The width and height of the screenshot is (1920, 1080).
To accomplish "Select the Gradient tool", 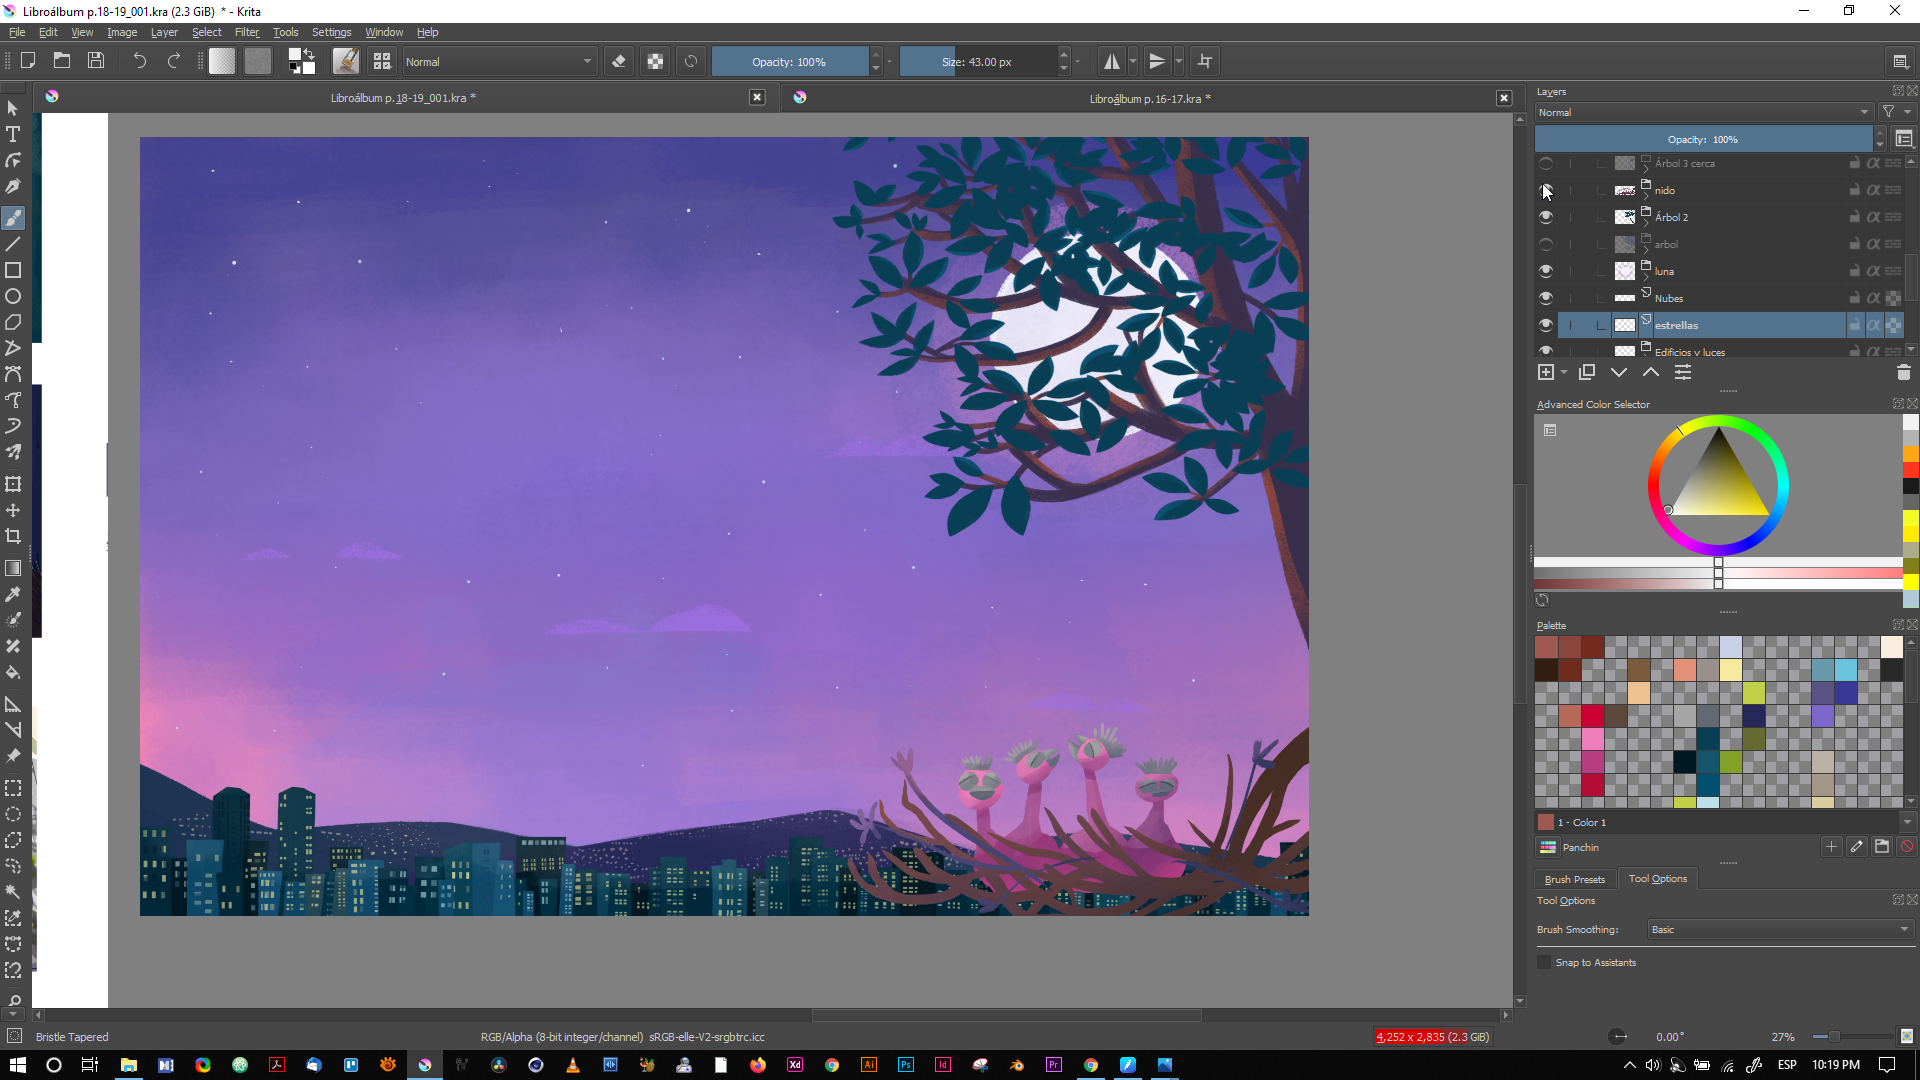I will coord(13,568).
